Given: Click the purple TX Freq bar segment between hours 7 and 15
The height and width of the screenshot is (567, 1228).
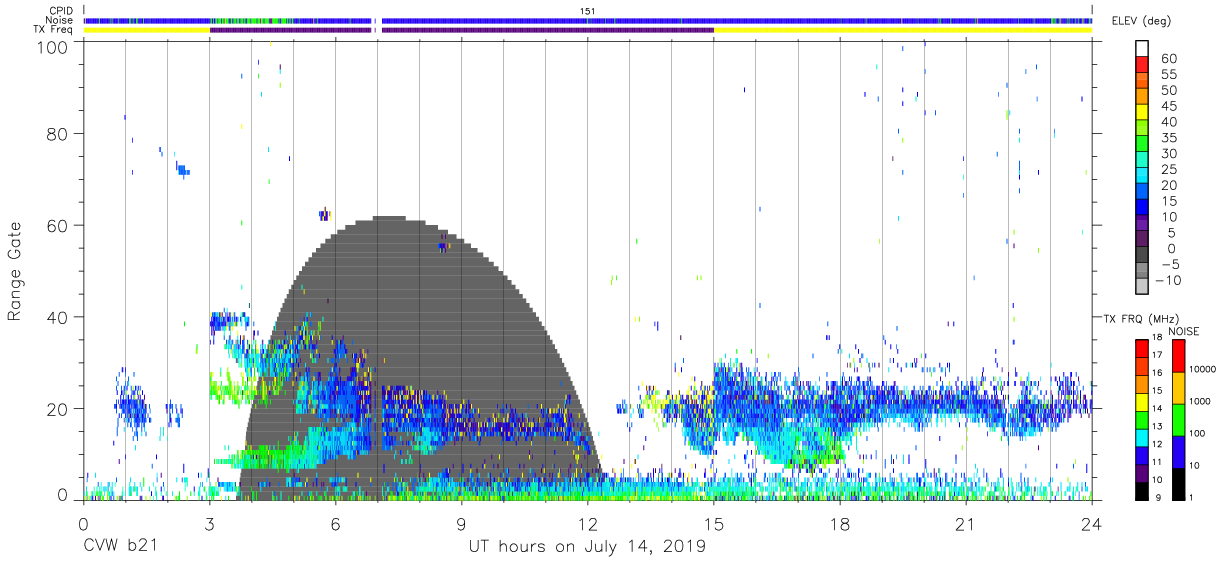Looking at the screenshot, I should (548, 30).
